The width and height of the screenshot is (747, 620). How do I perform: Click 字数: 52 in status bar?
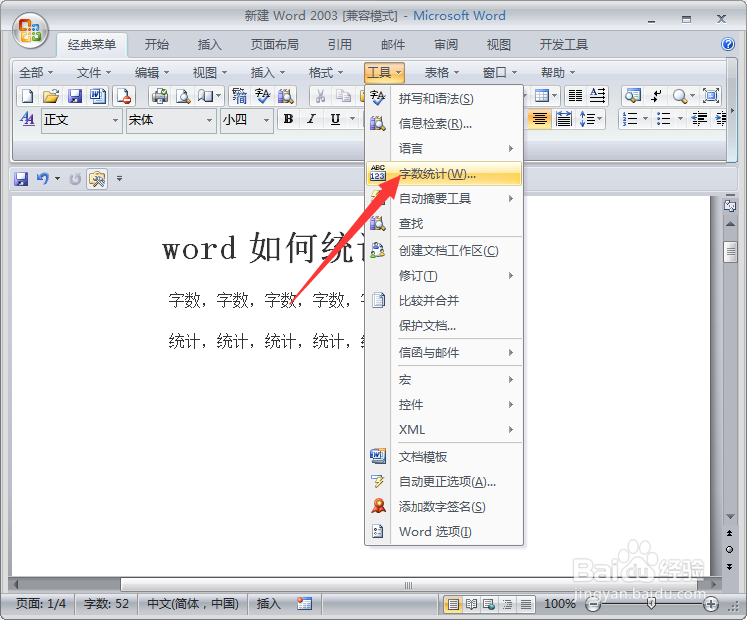pos(106,604)
